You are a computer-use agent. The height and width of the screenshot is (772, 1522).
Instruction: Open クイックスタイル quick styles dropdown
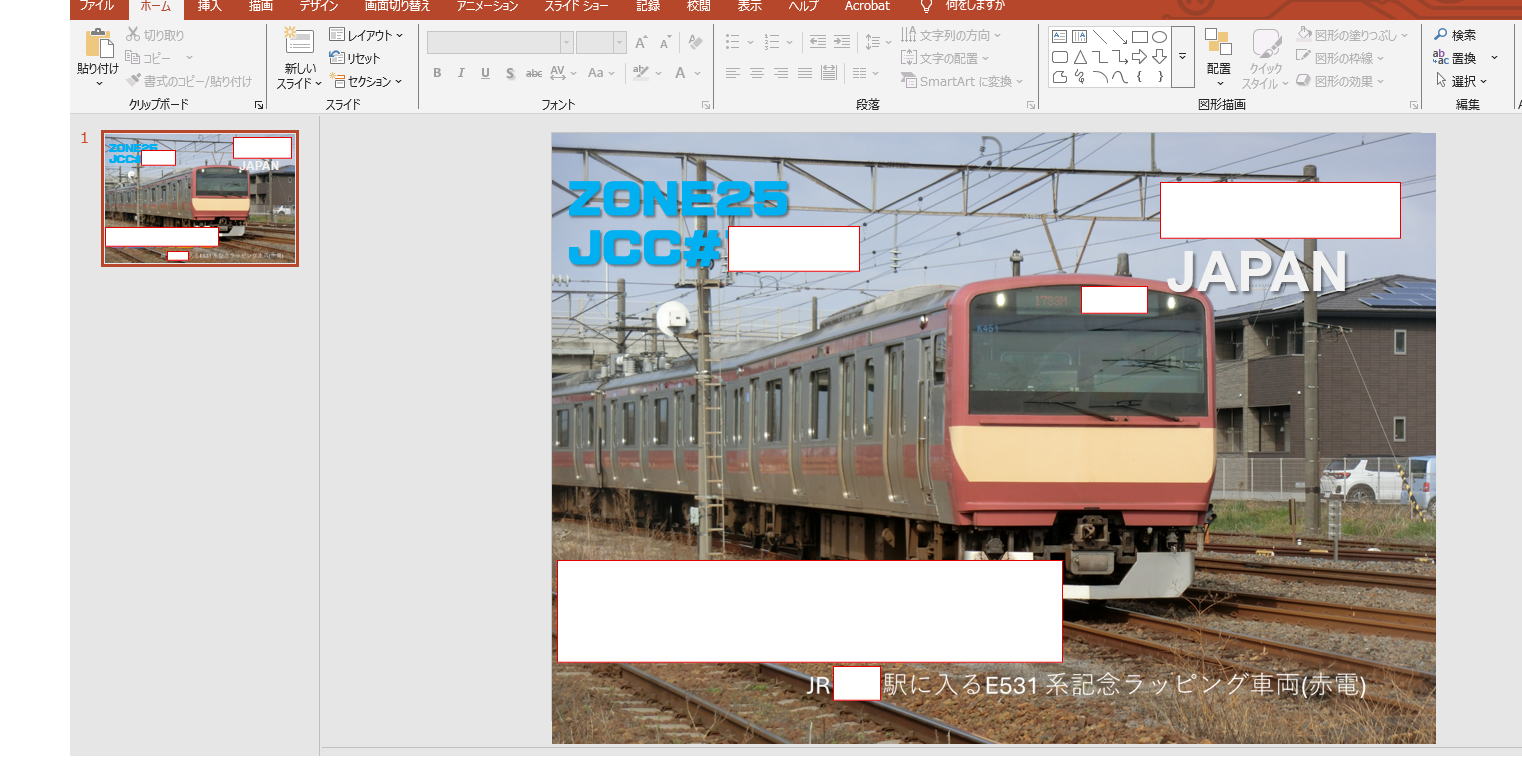(x=1265, y=59)
